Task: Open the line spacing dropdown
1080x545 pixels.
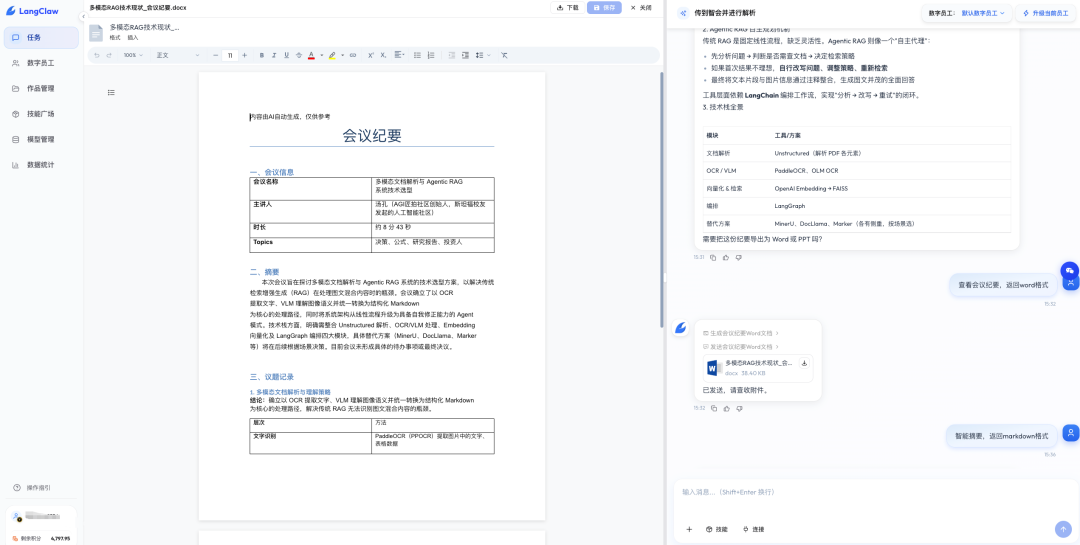Action: point(482,55)
